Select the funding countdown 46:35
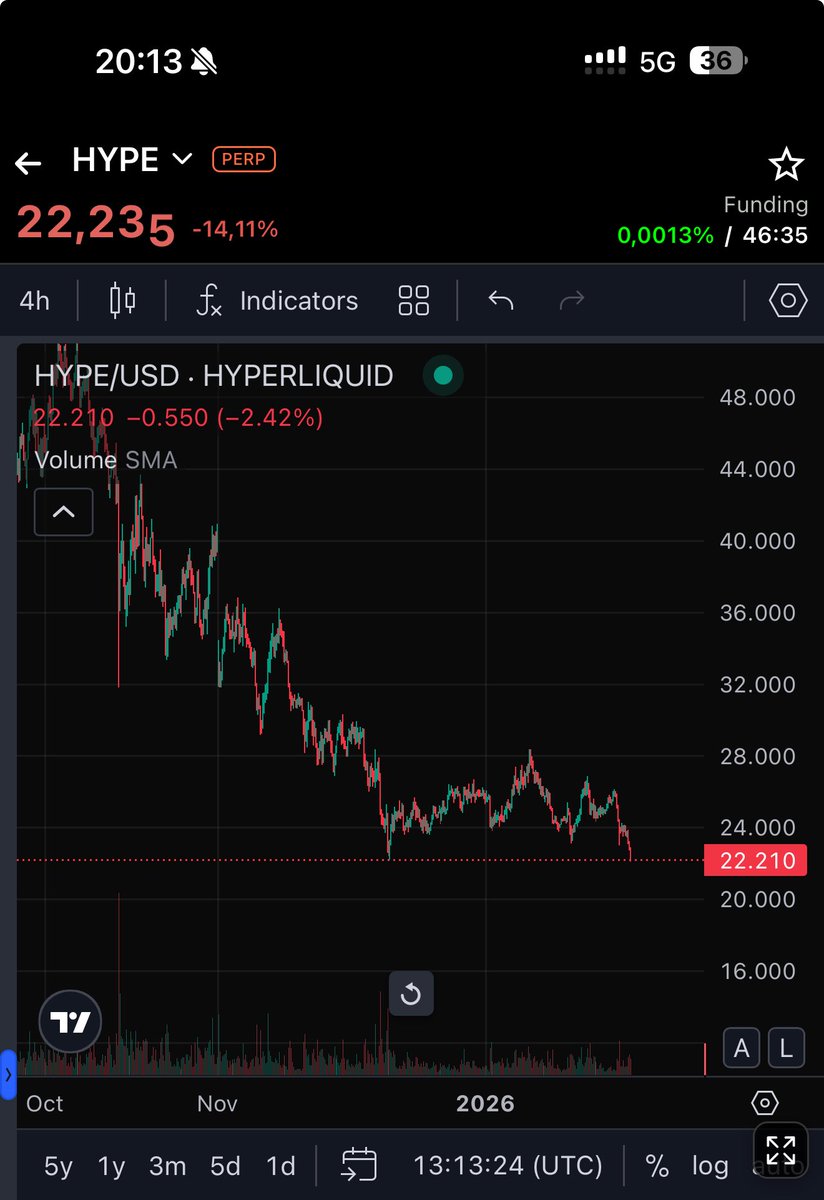The image size is (824, 1200). 777,236
